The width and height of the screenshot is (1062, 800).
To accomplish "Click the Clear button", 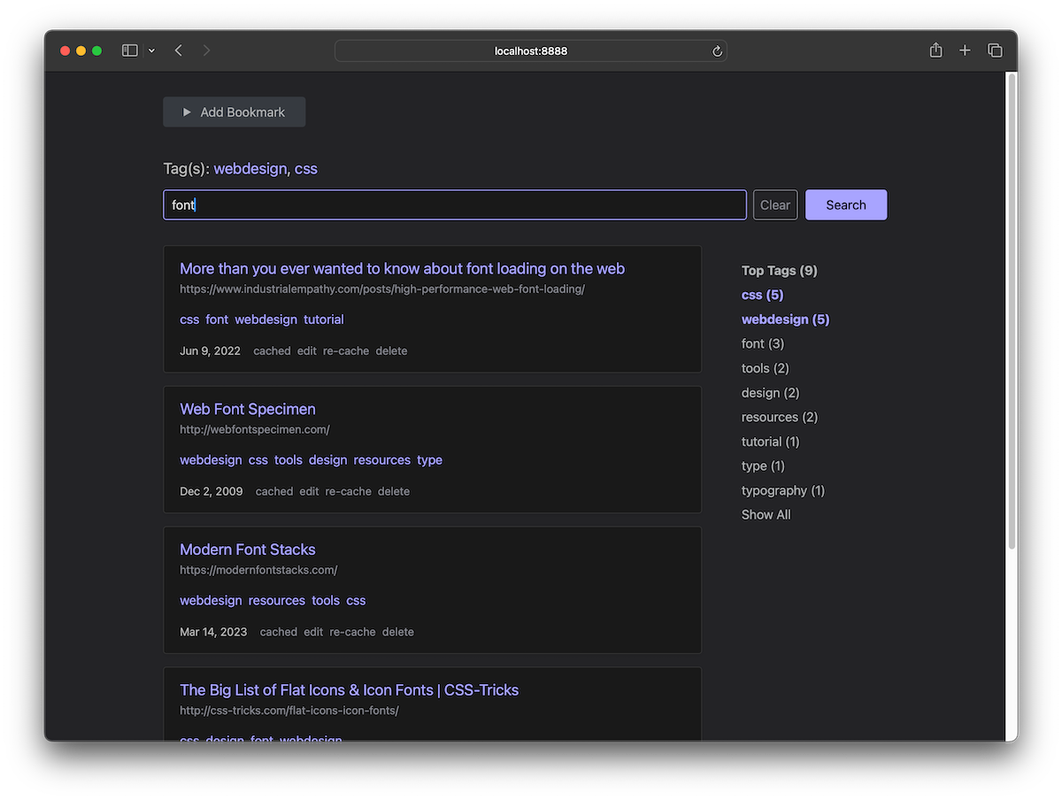I will point(775,205).
